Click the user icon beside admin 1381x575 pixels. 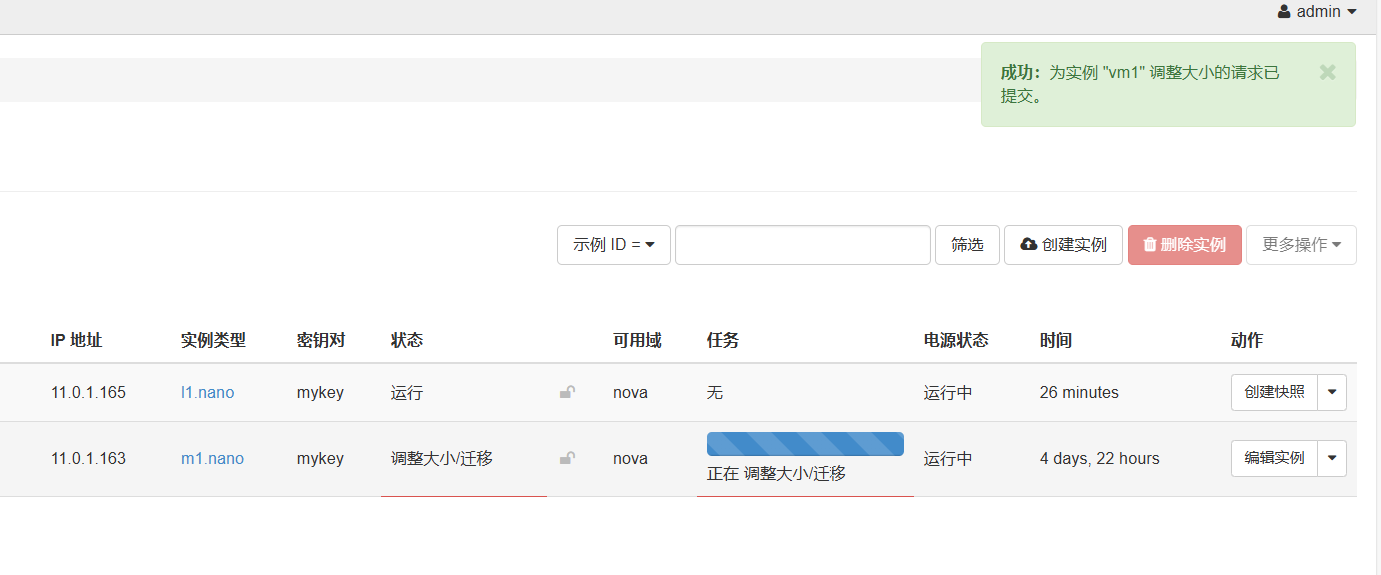[1284, 12]
